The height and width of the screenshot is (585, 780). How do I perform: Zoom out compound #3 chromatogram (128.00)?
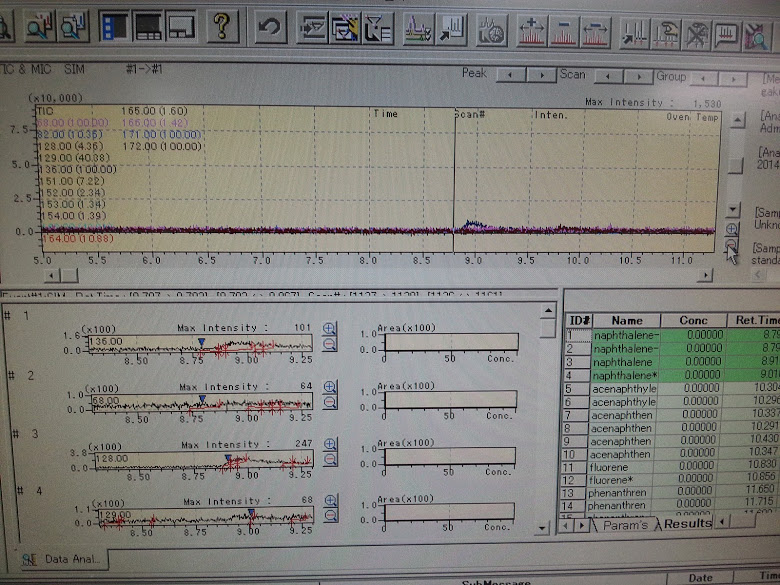330,459
